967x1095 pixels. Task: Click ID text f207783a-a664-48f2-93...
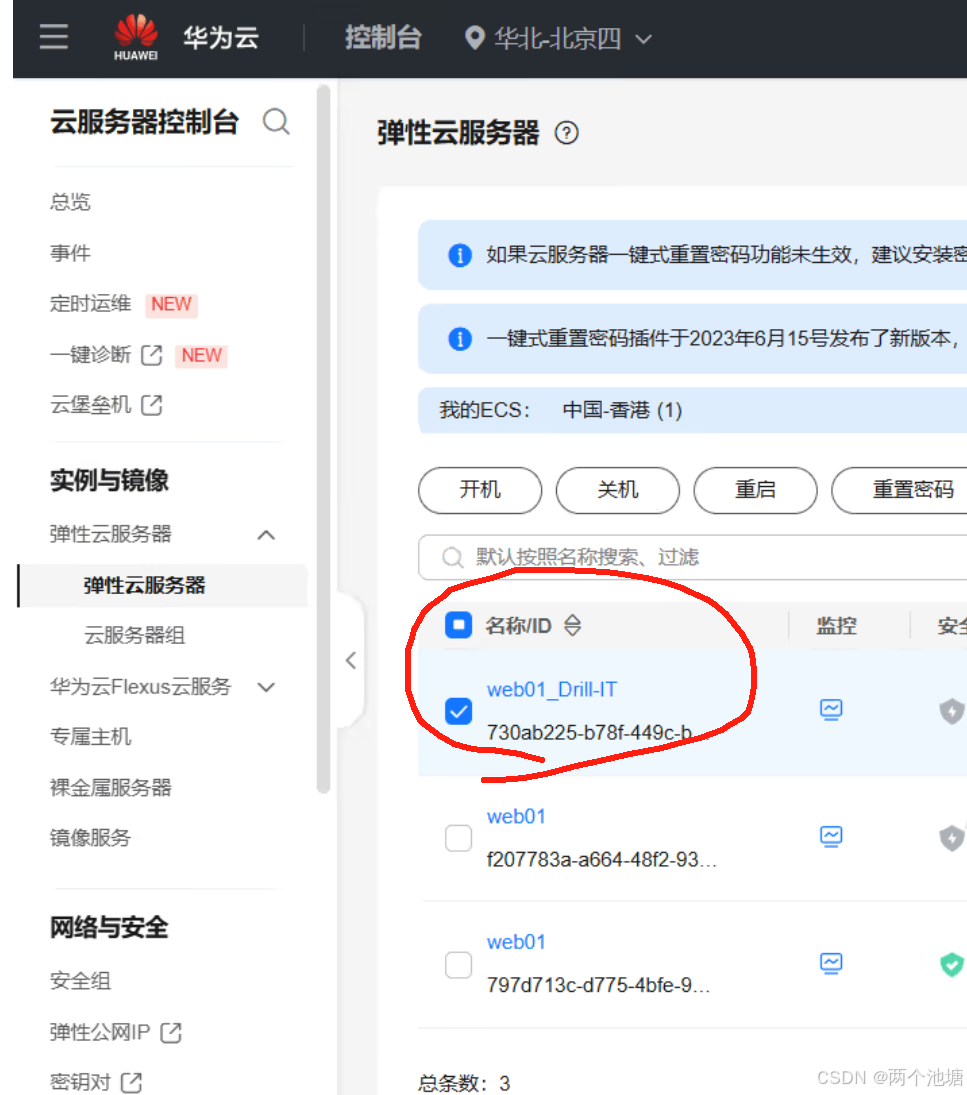(601, 860)
